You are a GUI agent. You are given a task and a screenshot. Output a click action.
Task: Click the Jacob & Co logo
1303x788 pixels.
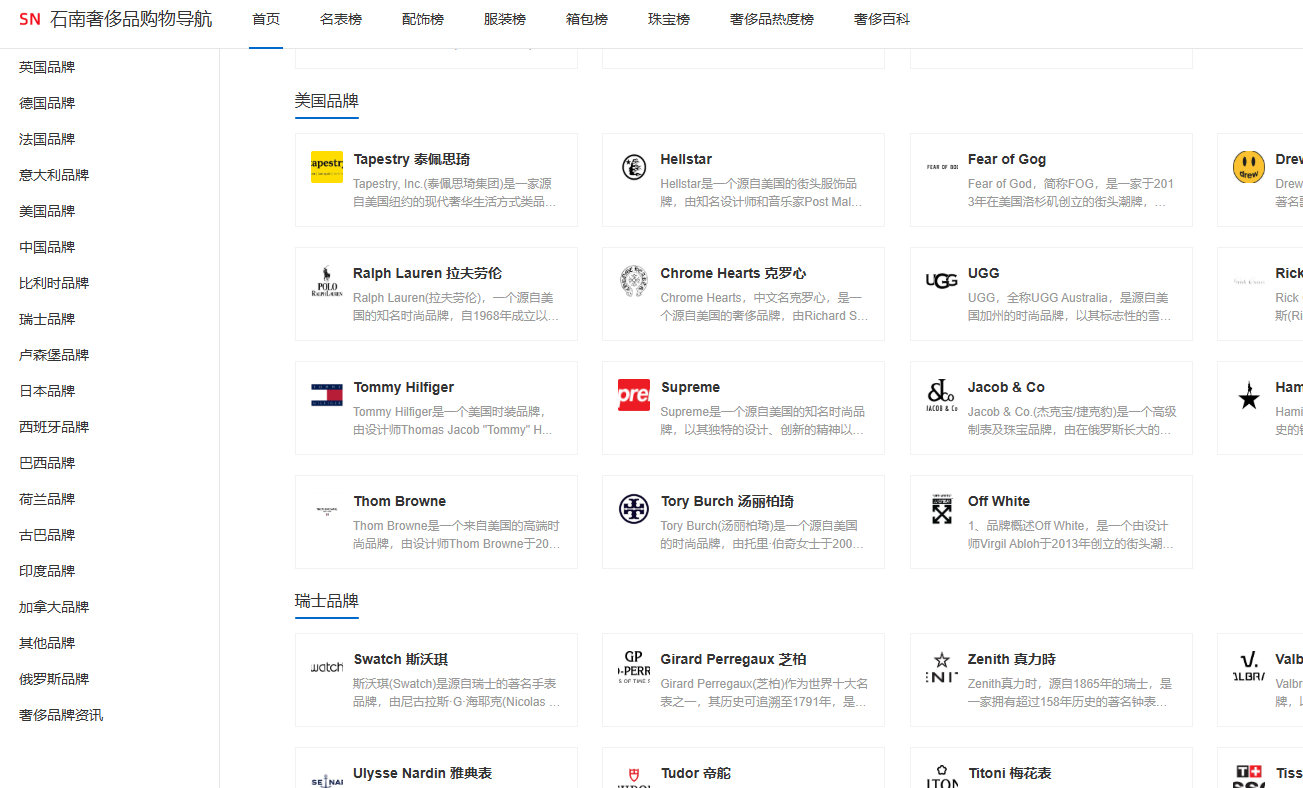click(941, 395)
